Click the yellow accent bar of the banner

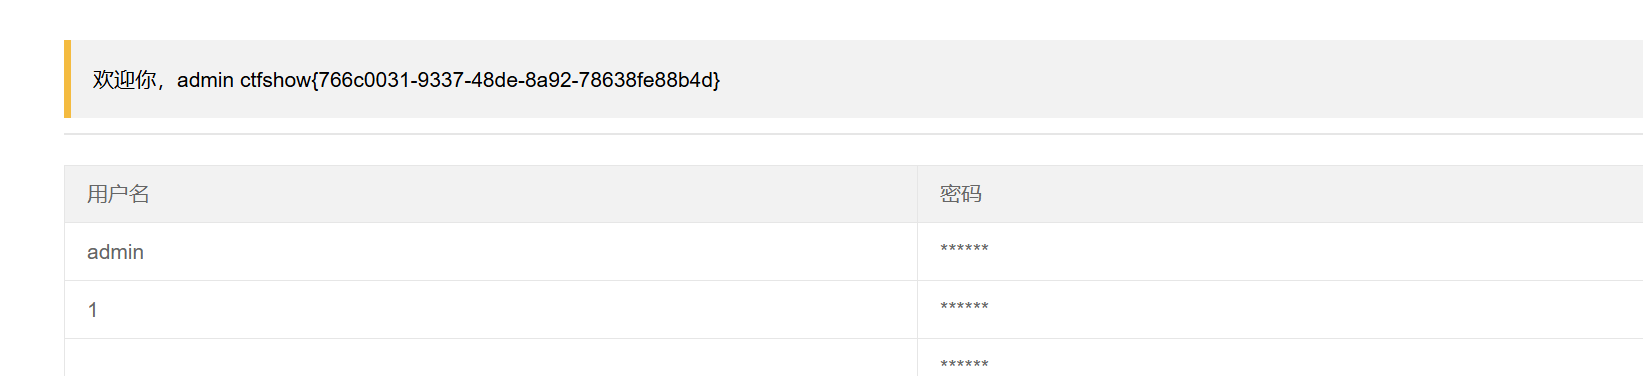coord(67,79)
